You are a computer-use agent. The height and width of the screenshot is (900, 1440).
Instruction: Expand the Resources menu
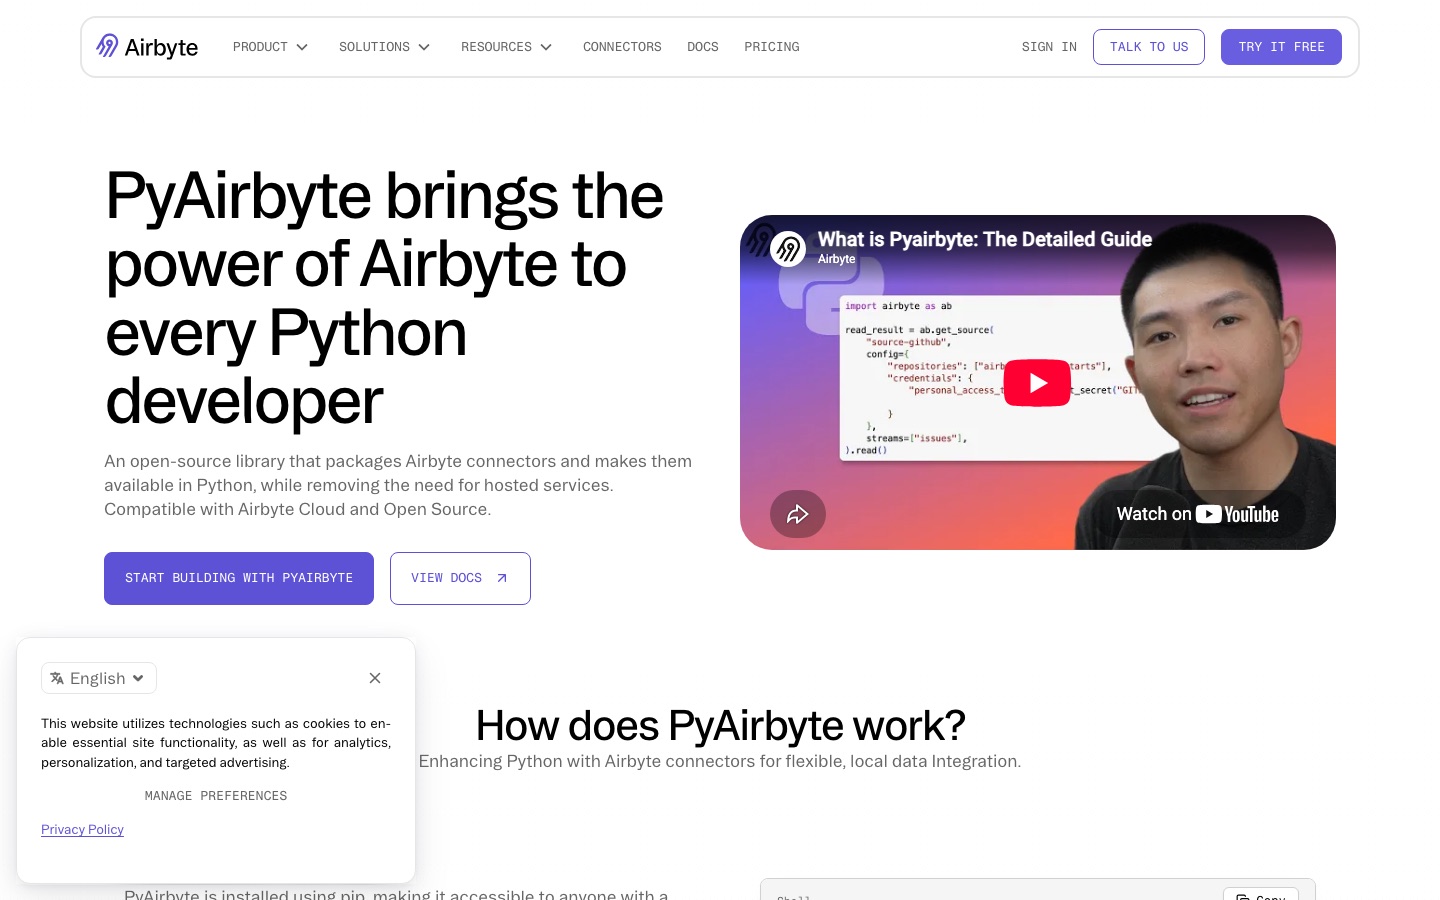[507, 47]
